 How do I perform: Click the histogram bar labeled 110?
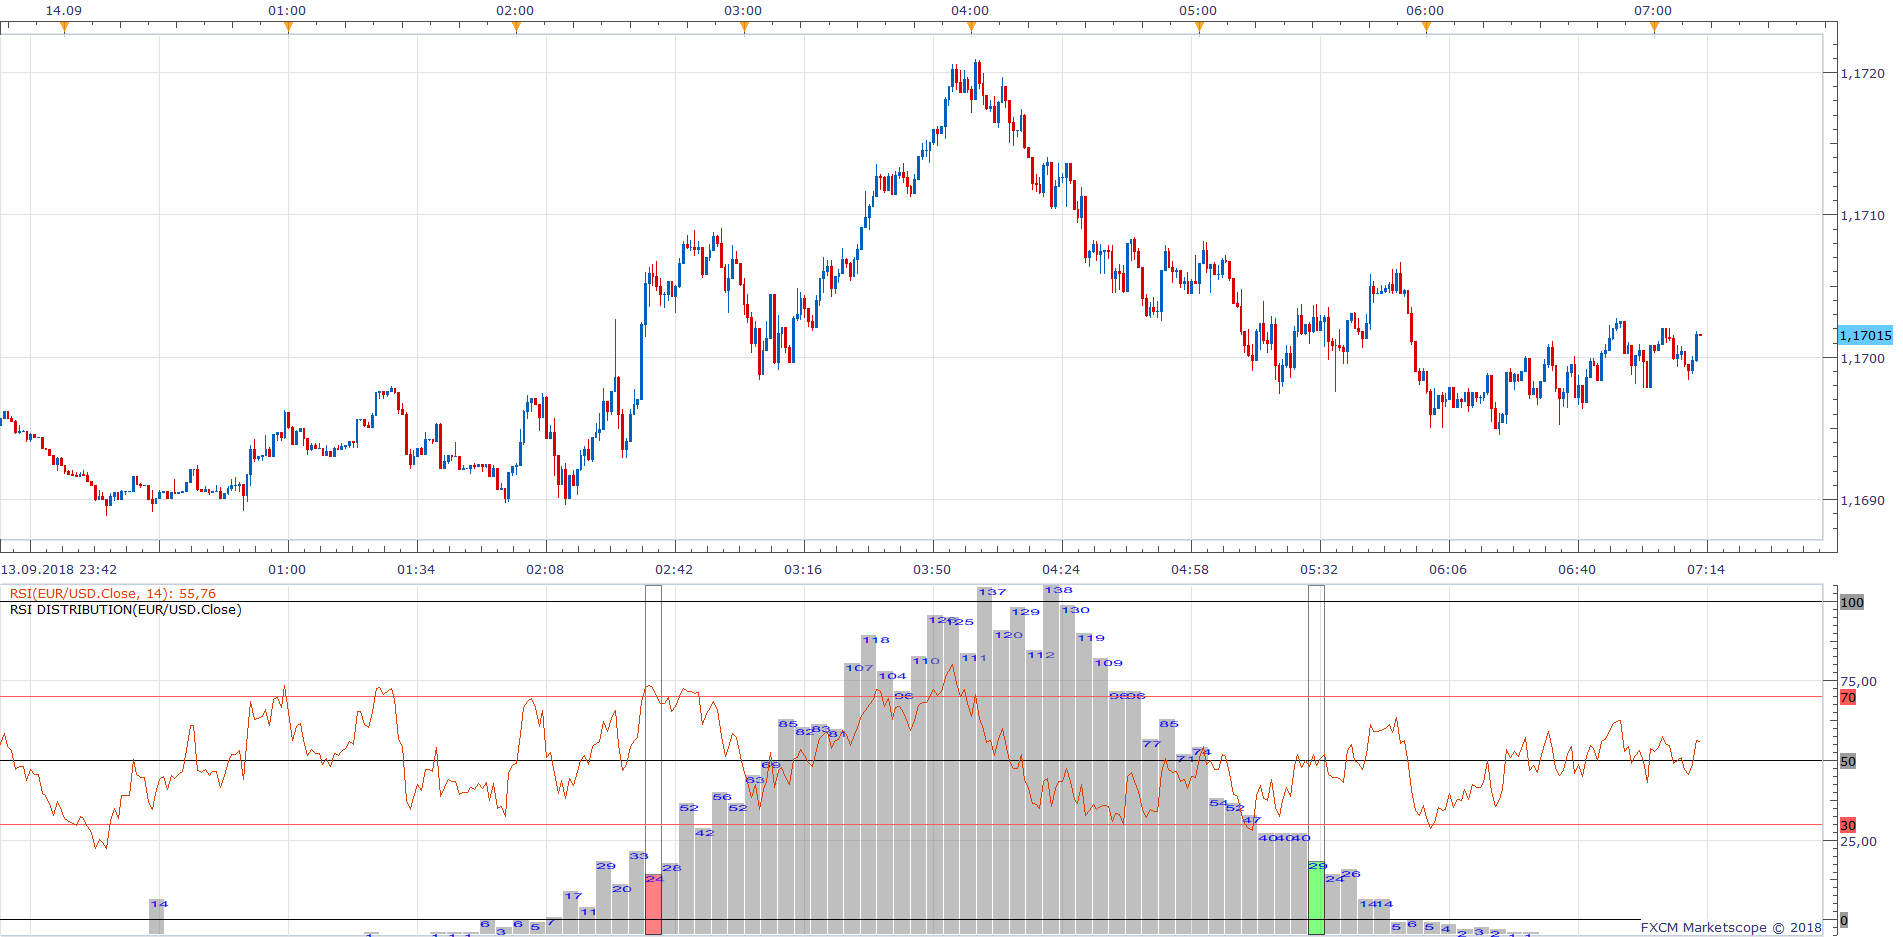pyautogui.click(x=919, y=796)
